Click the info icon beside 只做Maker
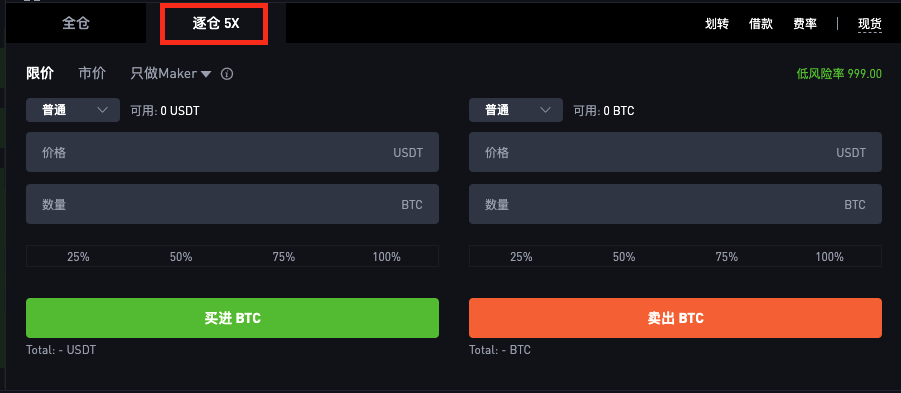The height and width of the screenshot is (393, 901). 228,74
